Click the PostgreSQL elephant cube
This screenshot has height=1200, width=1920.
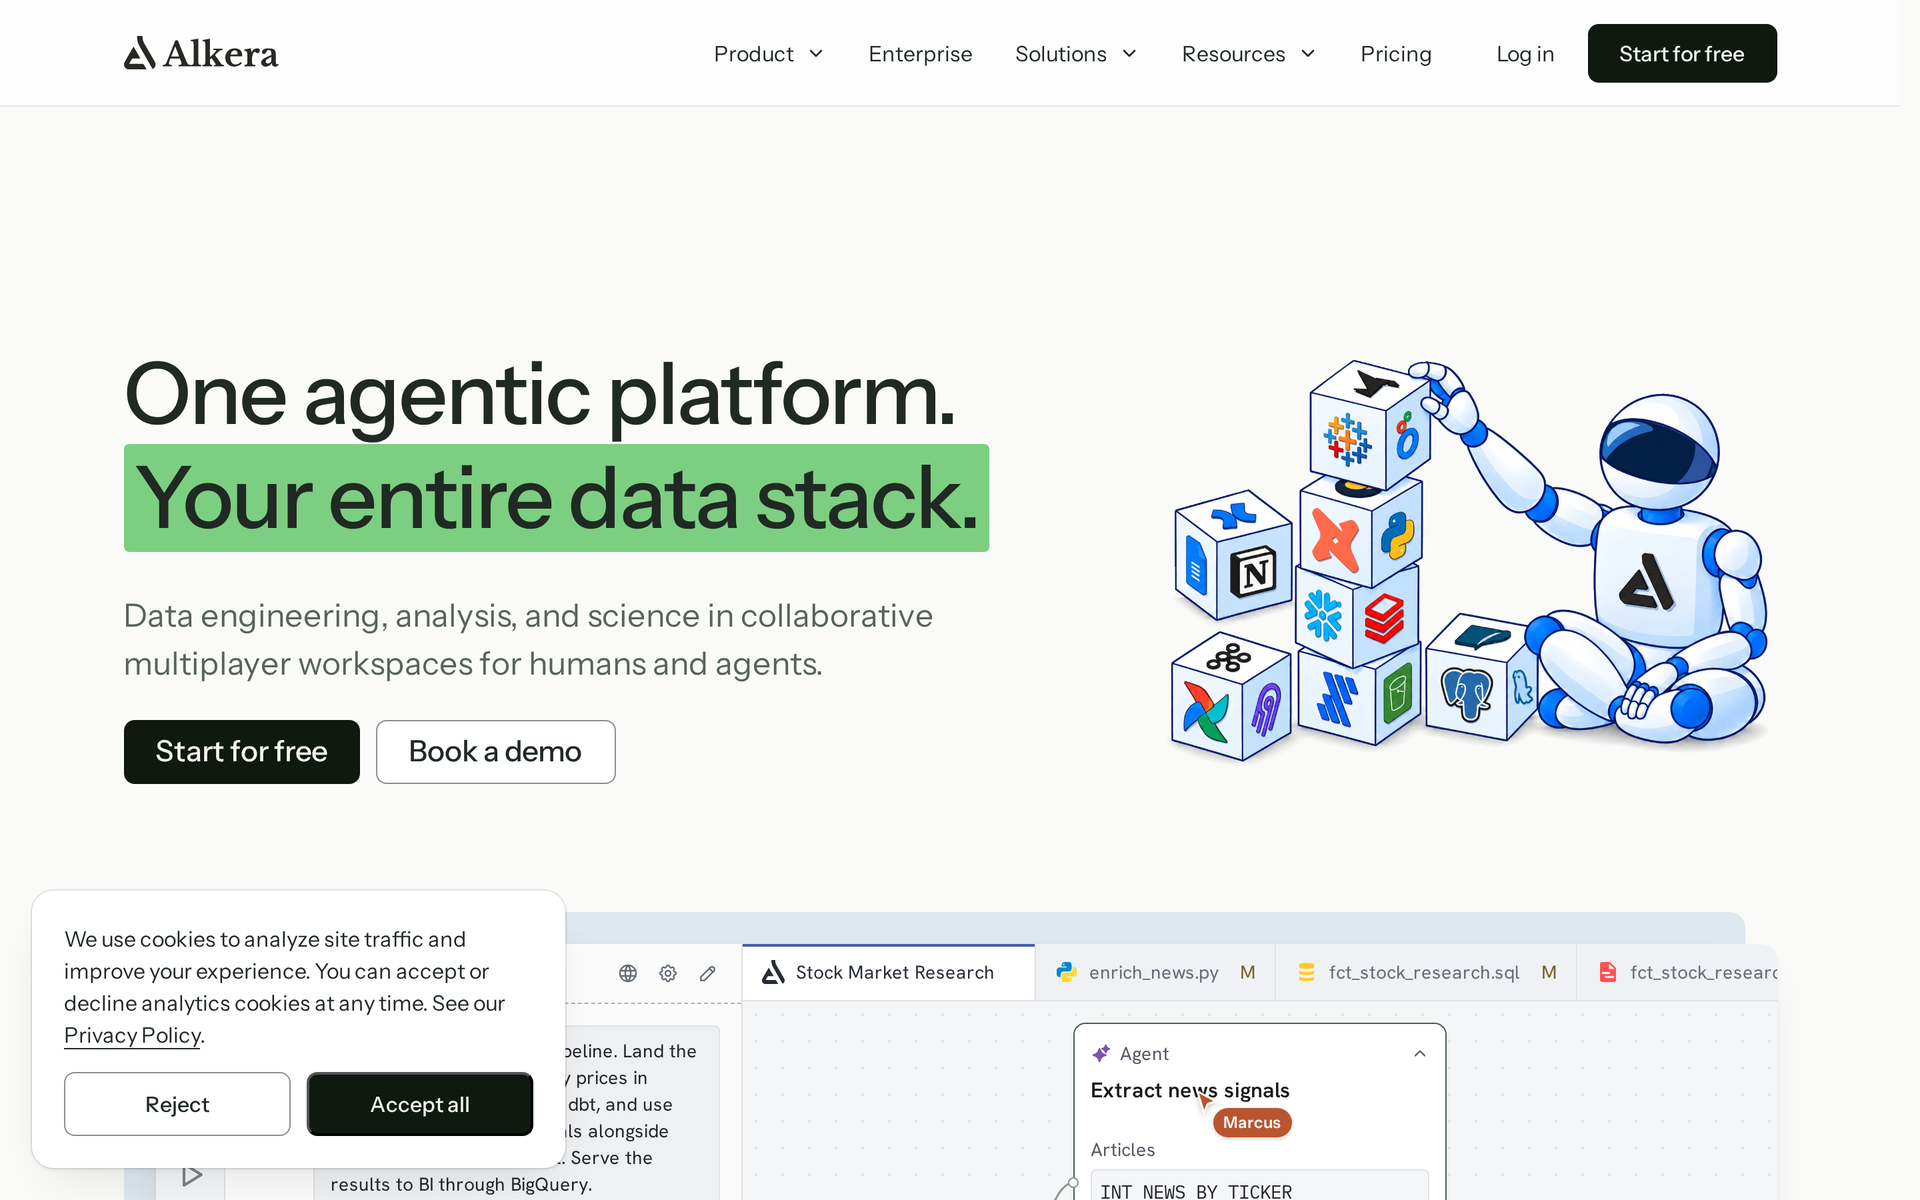point(1466,692)
